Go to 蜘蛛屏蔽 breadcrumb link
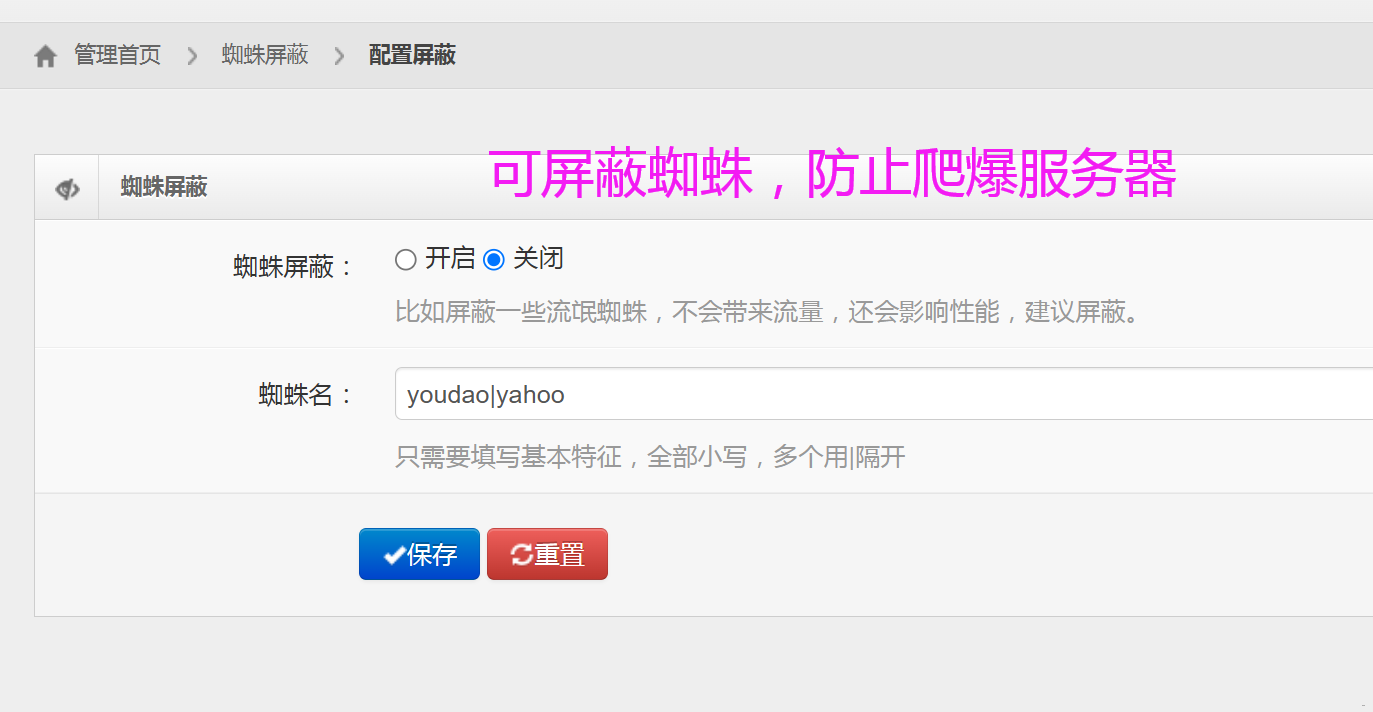 coord(265,55)
